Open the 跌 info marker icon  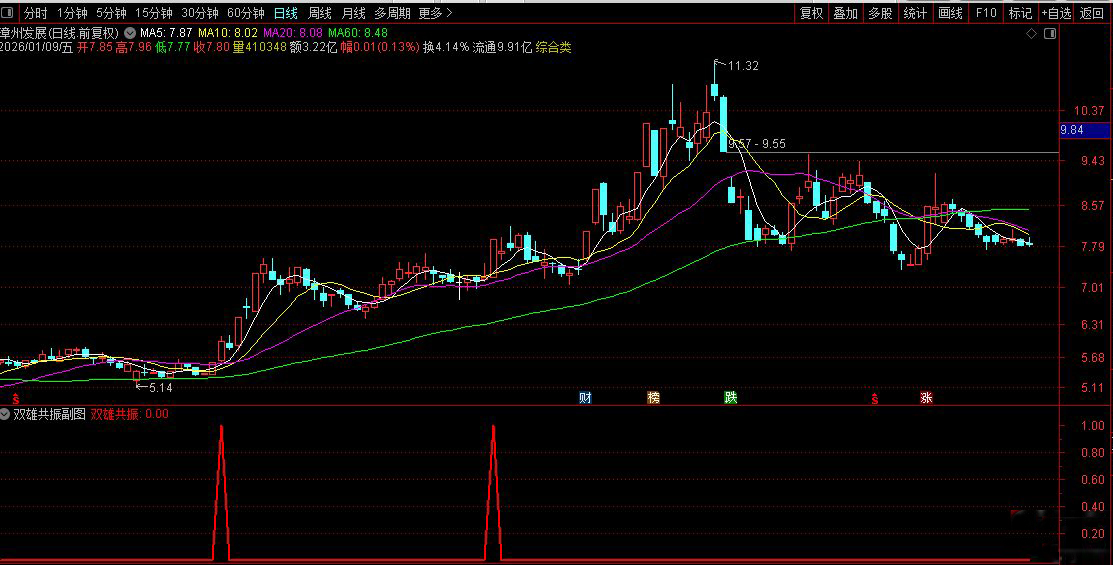point(730,397)
